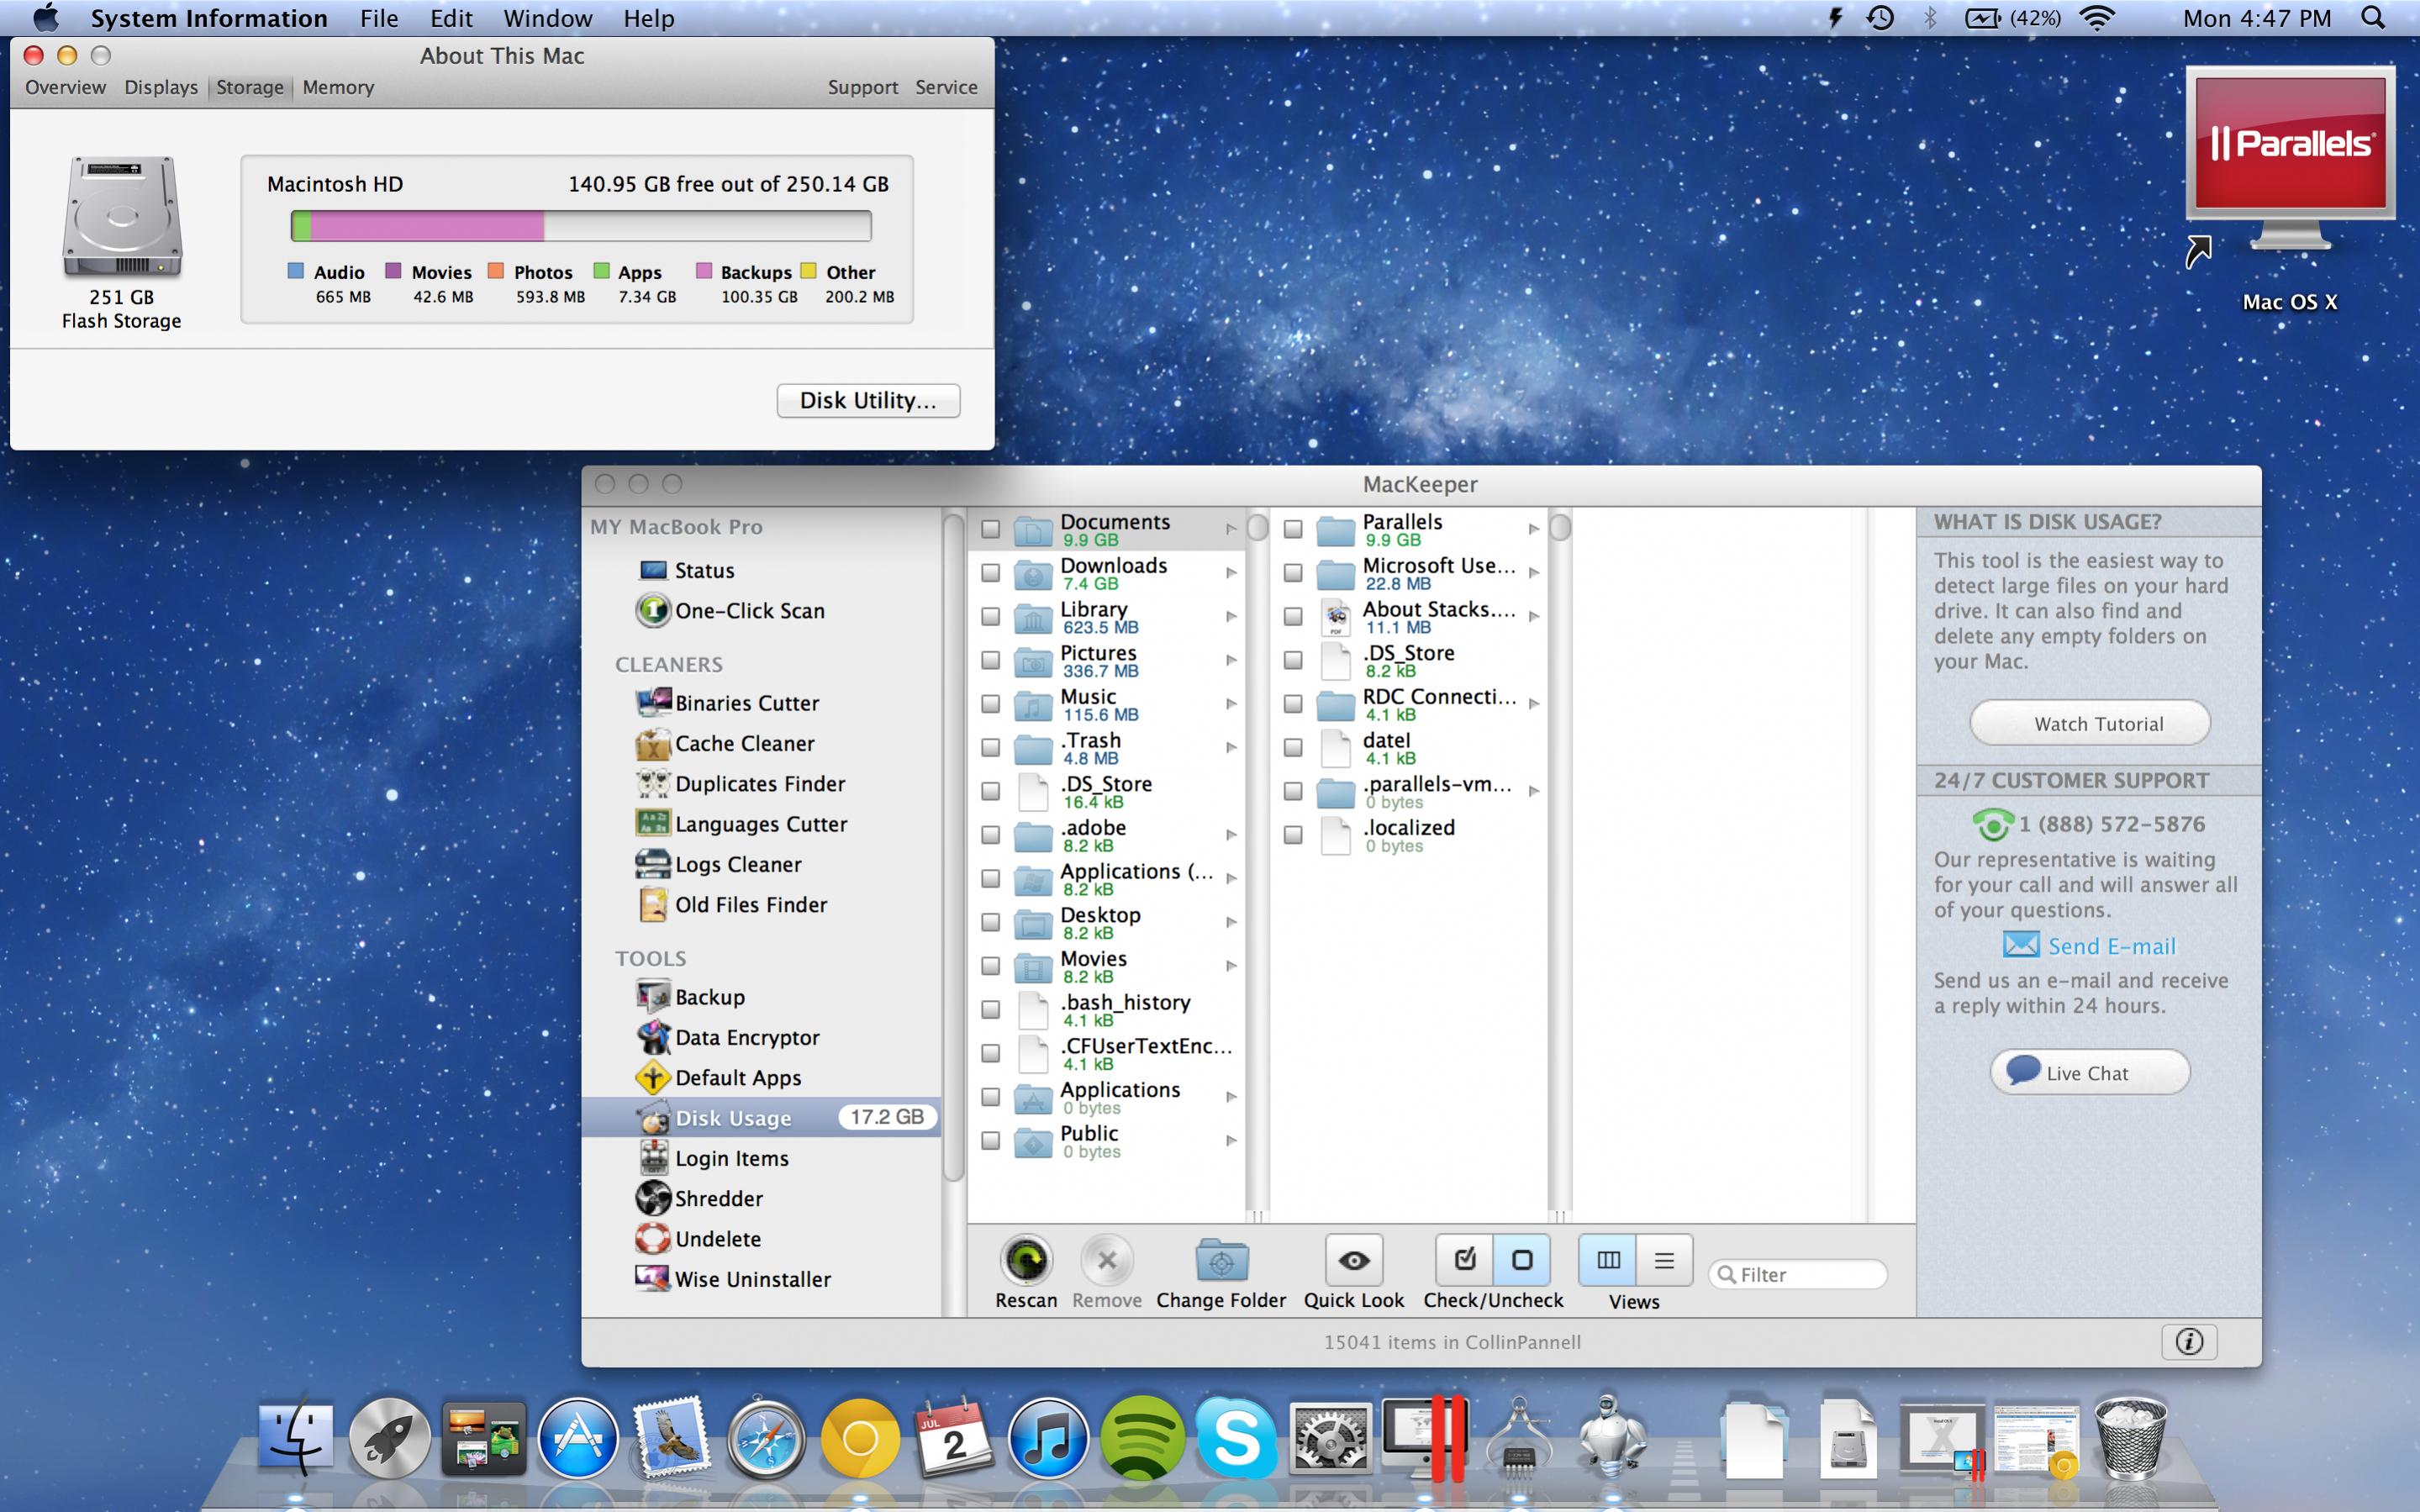Expand the Music folder arrow
Viewport: 2420px width, 1512px height.
1231,704
